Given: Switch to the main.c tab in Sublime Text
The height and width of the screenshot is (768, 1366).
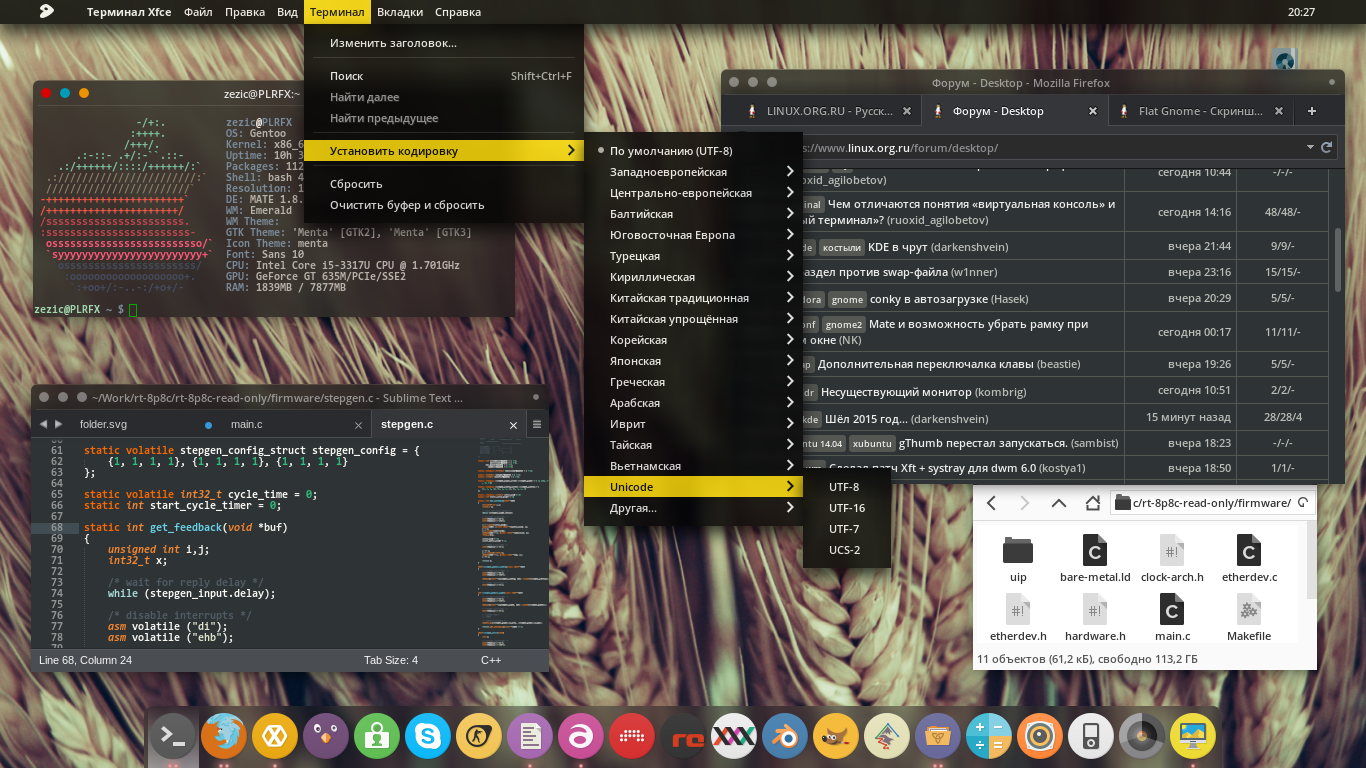Looking at the screenshot, I should tap(247, 425).
